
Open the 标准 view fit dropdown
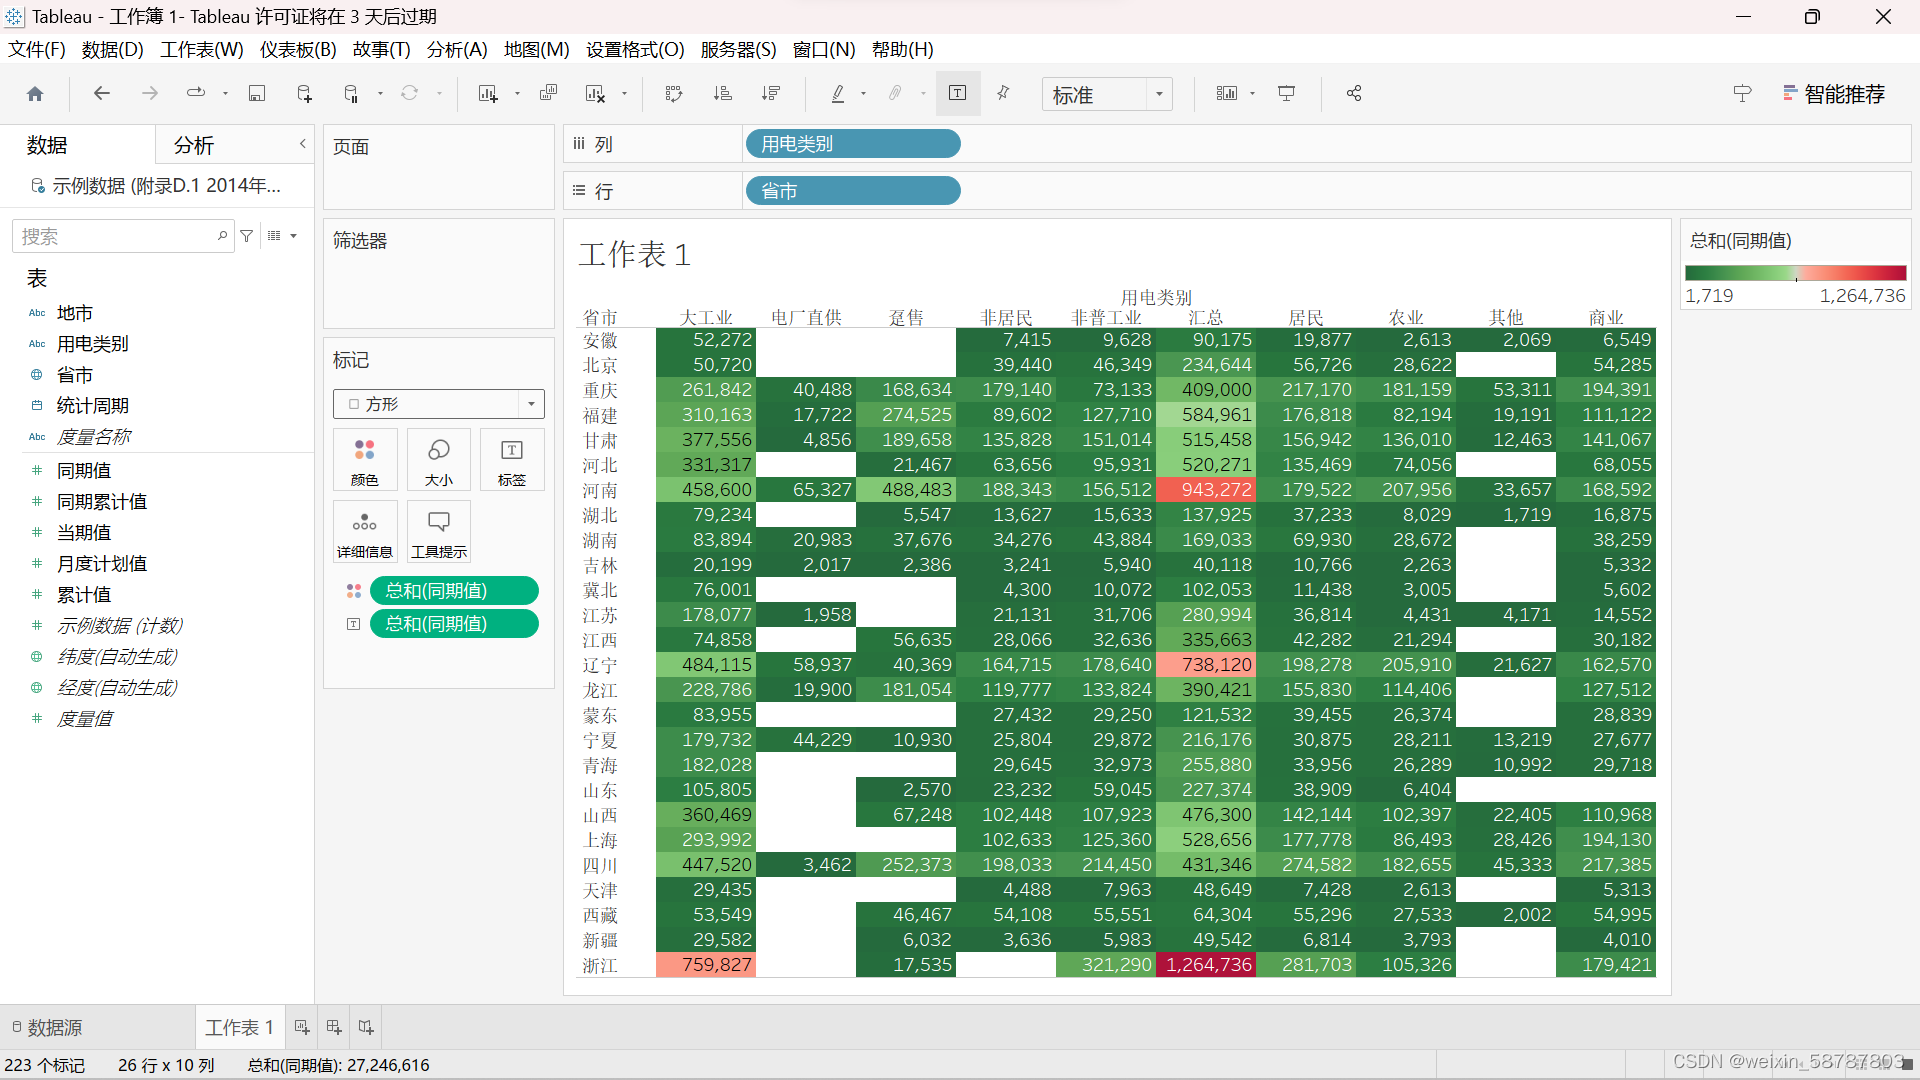(x=1106, y=95)
